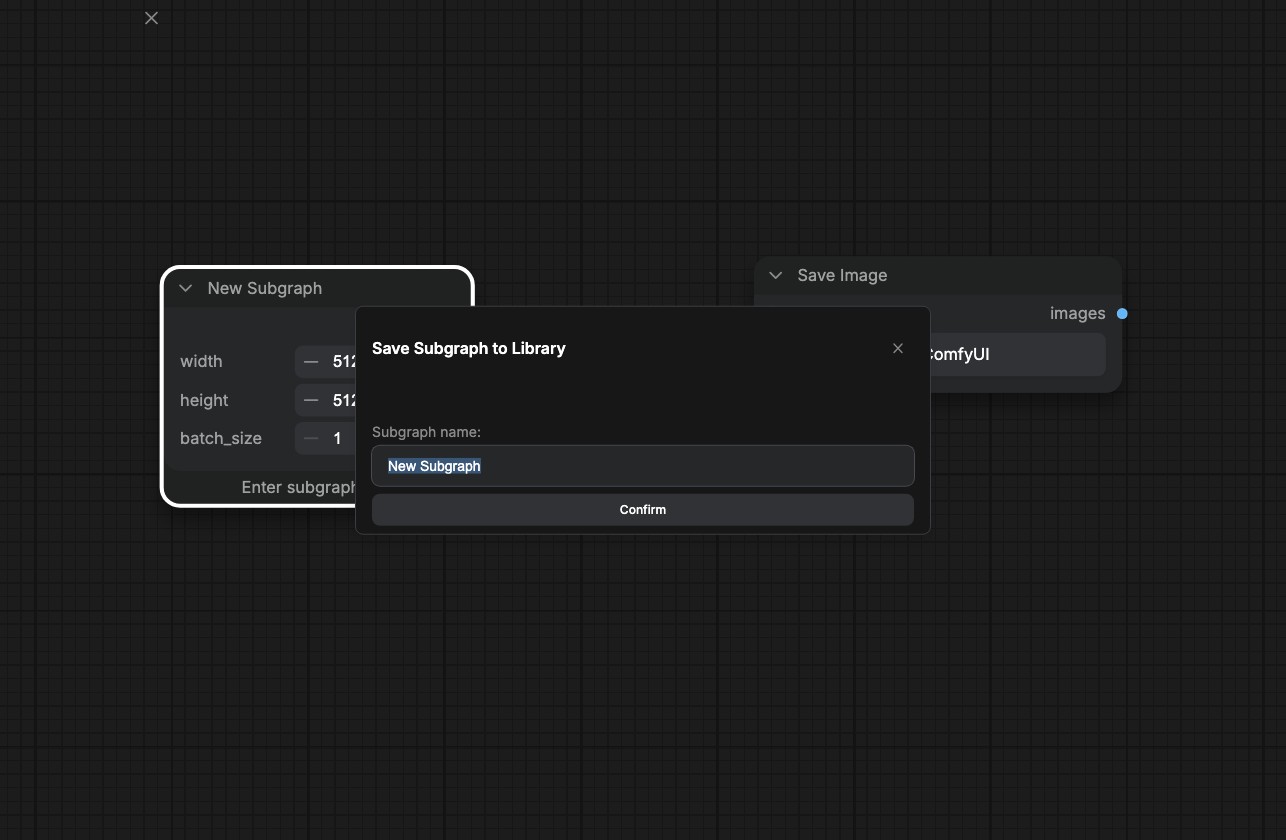The image size is (1286, 840).
Task: Click the X icon at the top left of the canvas
Action: (151, 18)
